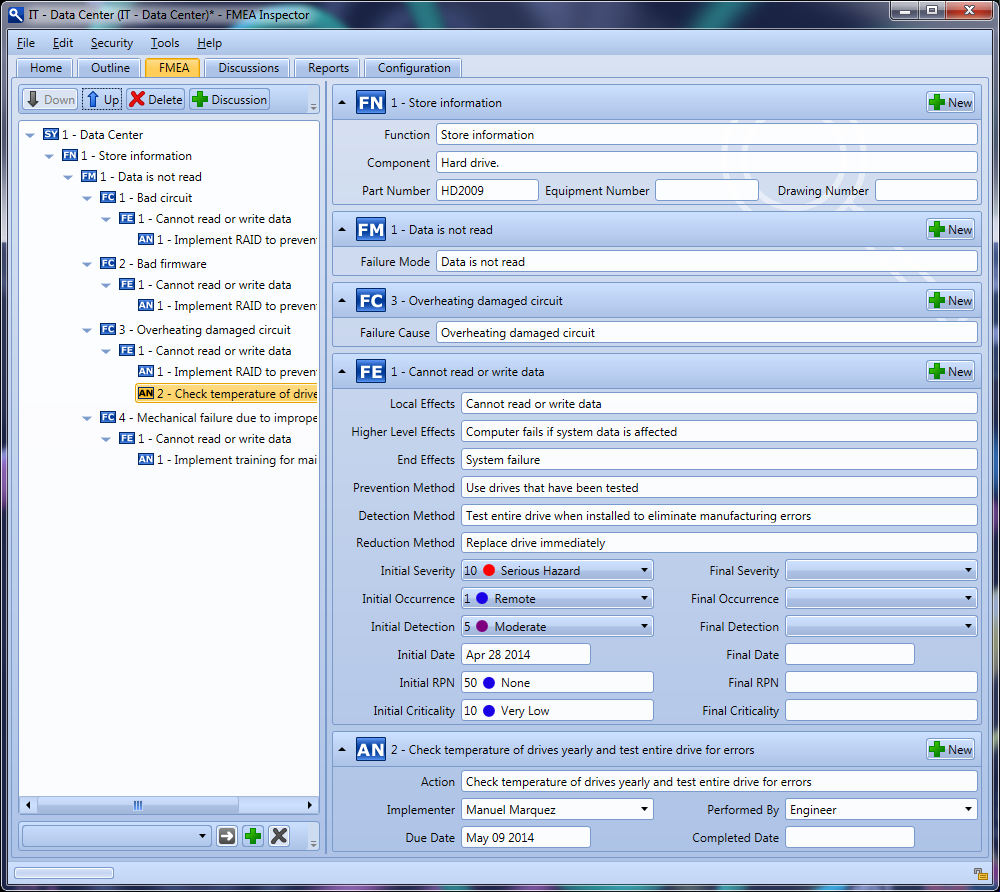
Task: Add a new Discussion from toolbar
Action: pos(229,99)
